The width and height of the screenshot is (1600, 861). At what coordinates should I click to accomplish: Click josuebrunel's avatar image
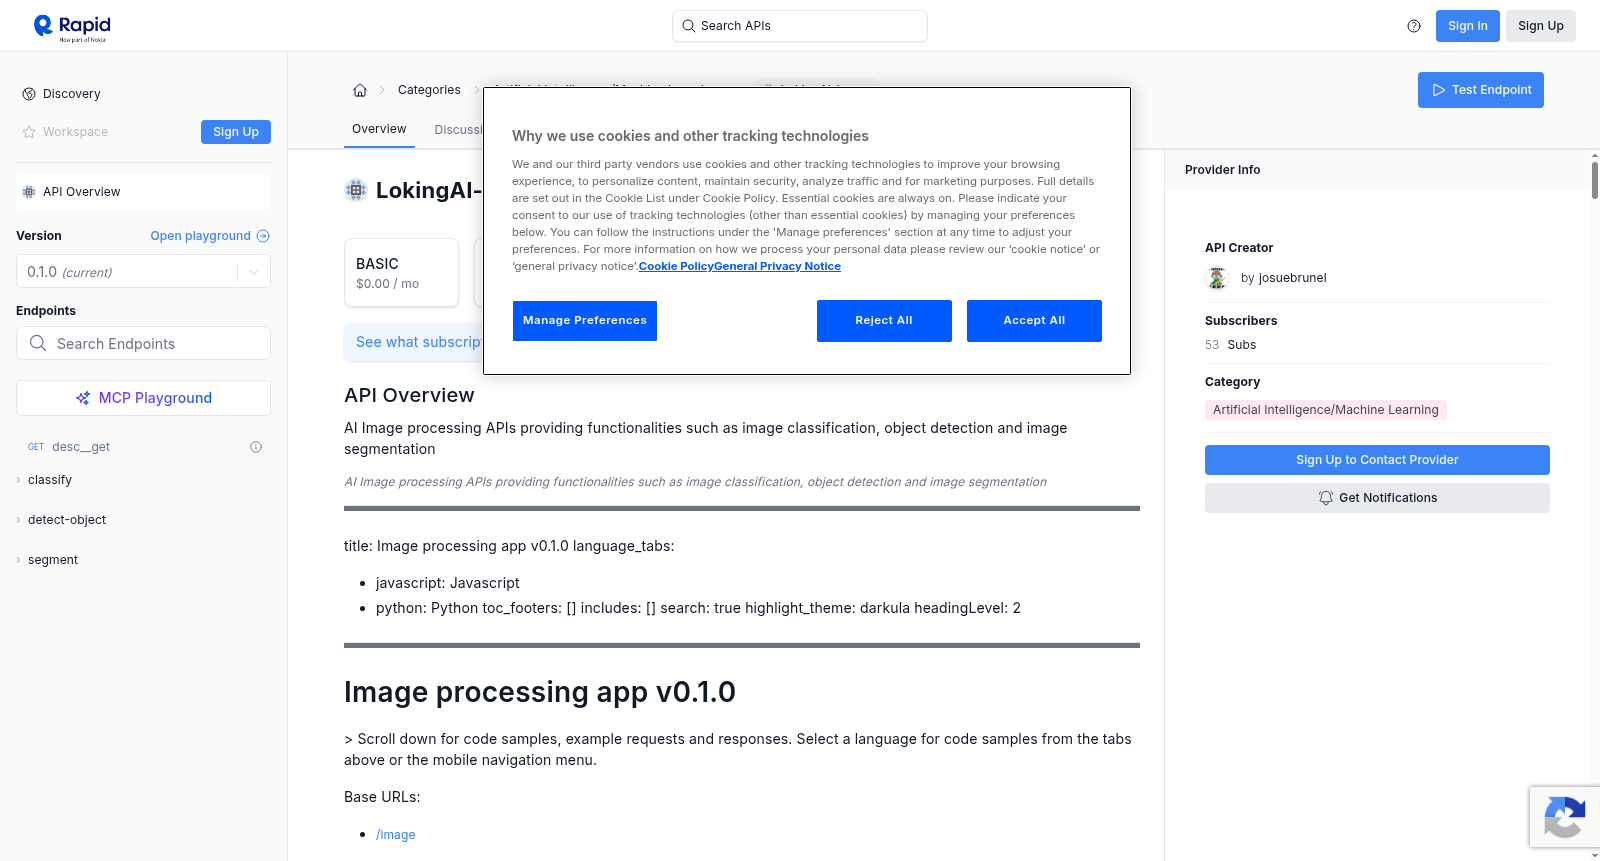(x=1217, y=278)
